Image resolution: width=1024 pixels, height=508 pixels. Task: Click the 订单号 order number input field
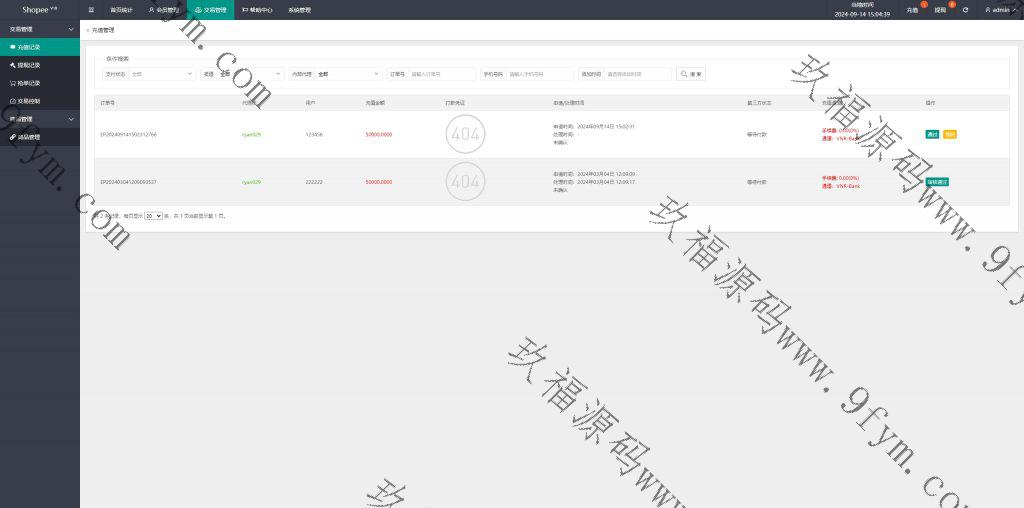(441, 74)
